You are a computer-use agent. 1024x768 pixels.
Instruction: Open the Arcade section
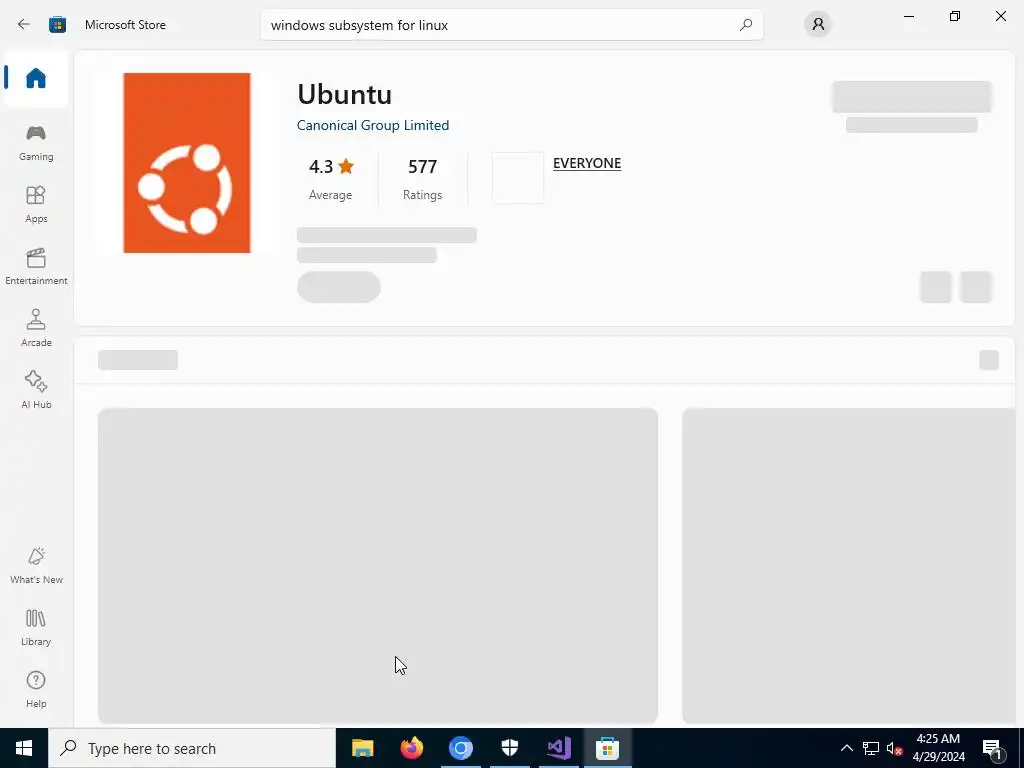pyautogui.click(x=36, y=328)
